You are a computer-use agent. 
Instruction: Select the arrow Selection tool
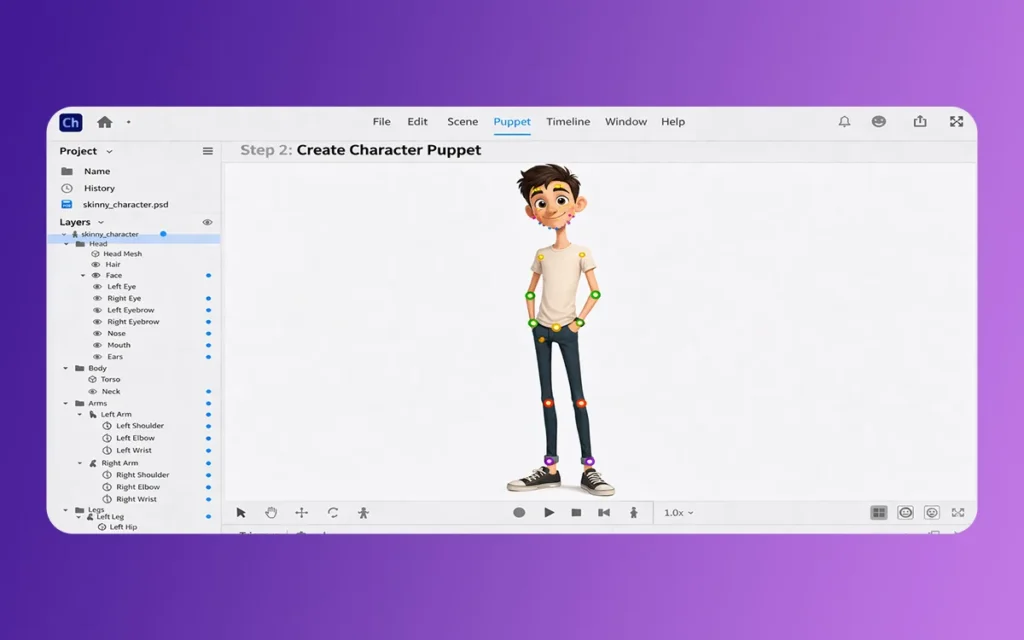coord(241,513)
